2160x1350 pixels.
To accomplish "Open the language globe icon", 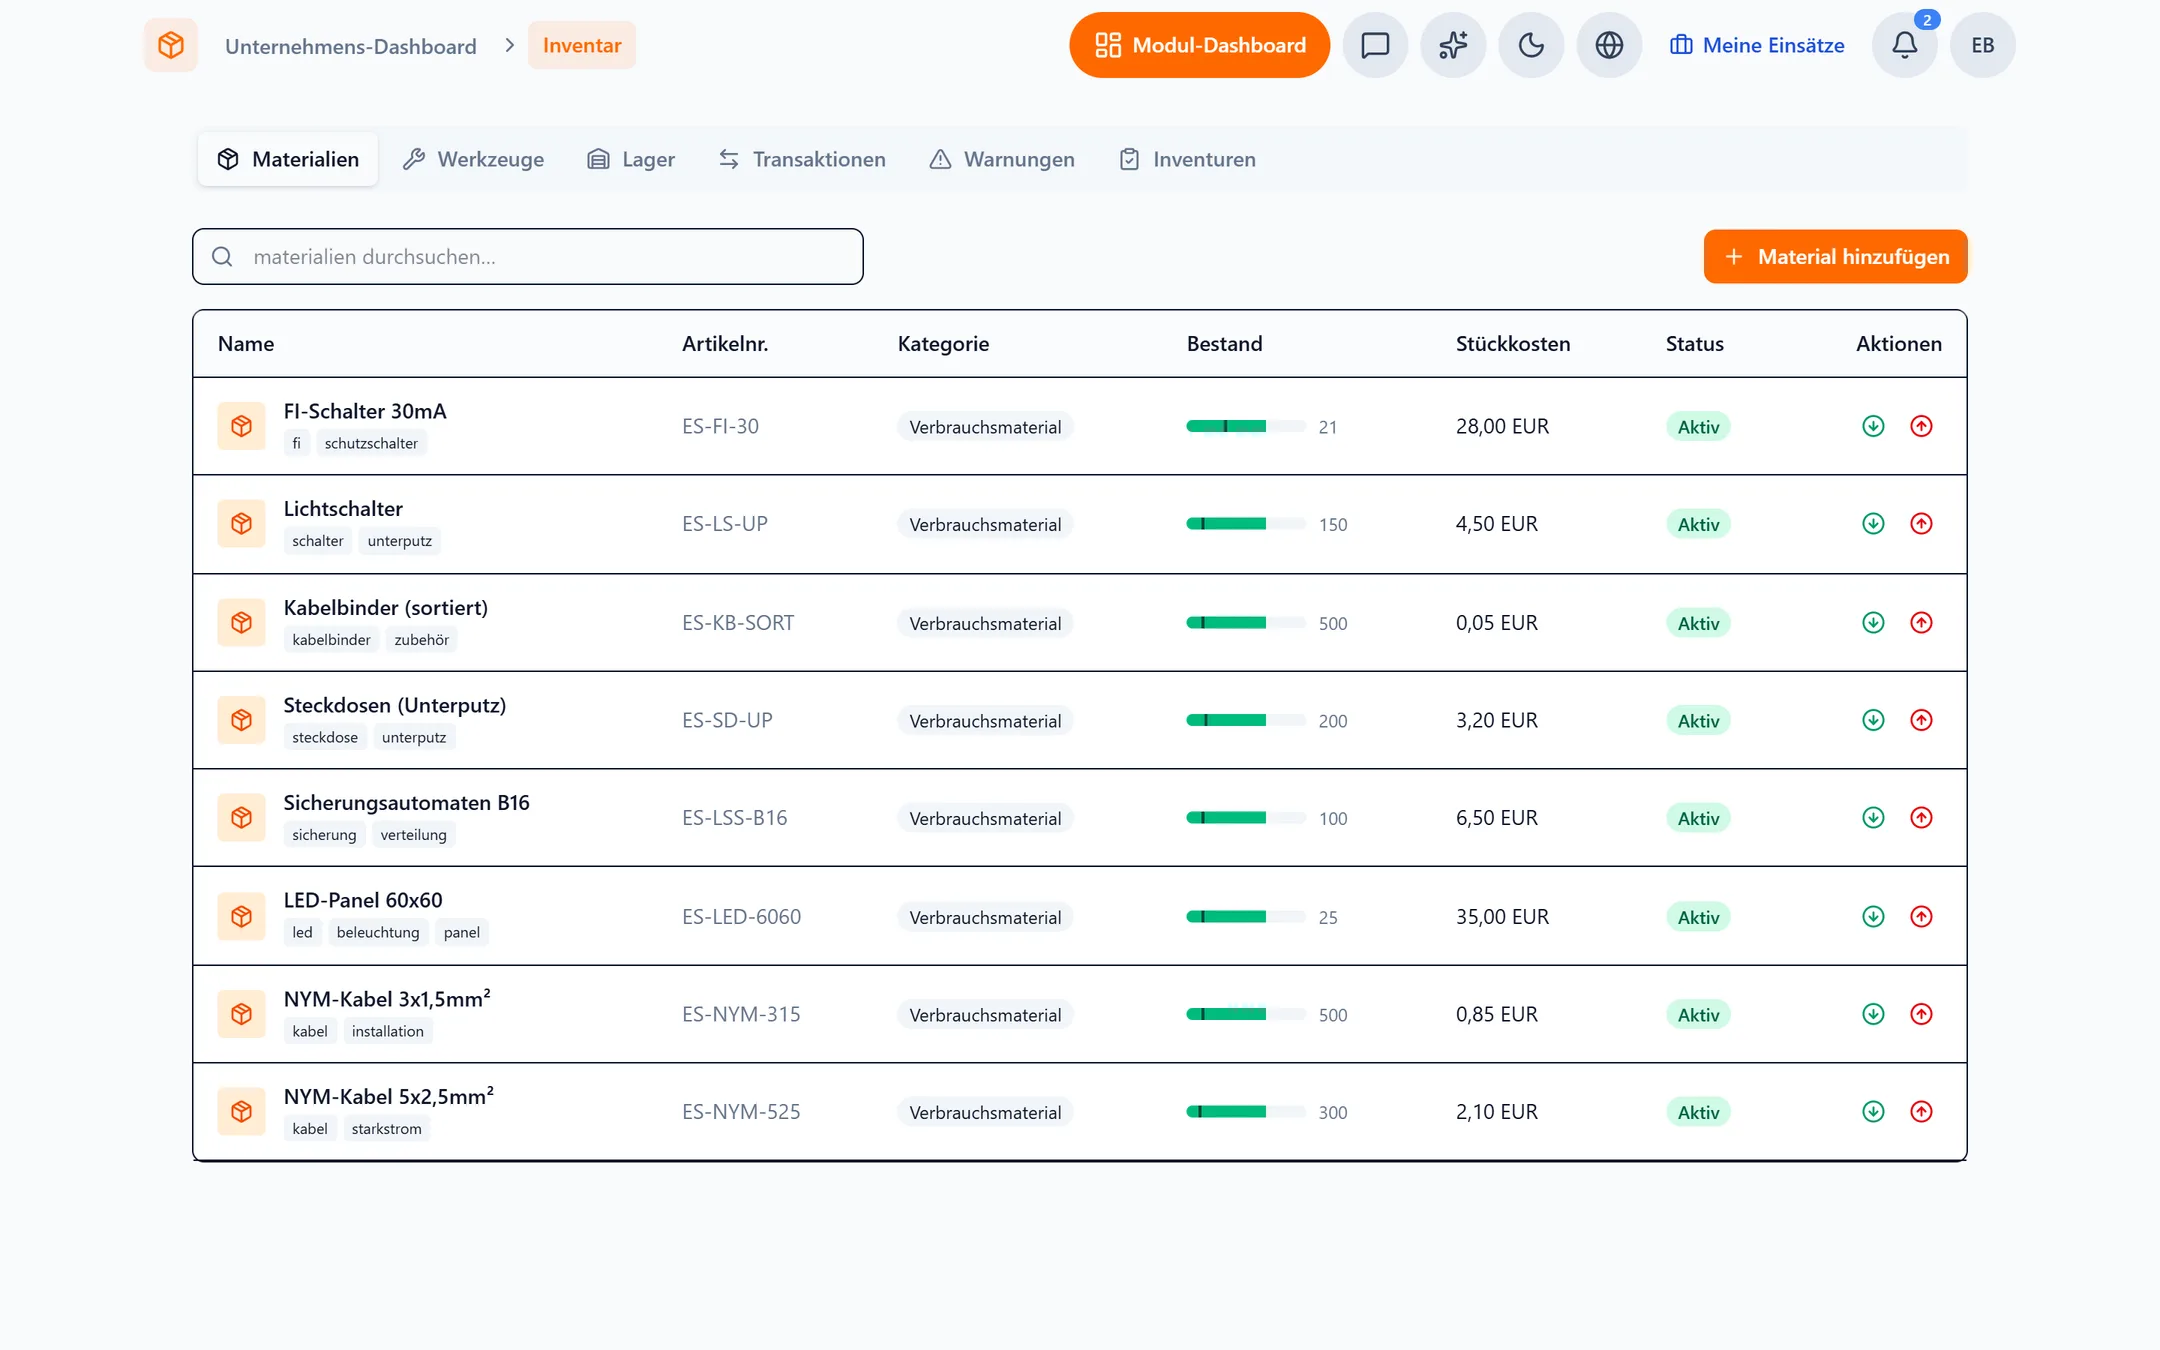I will [x=1609, y=45].
